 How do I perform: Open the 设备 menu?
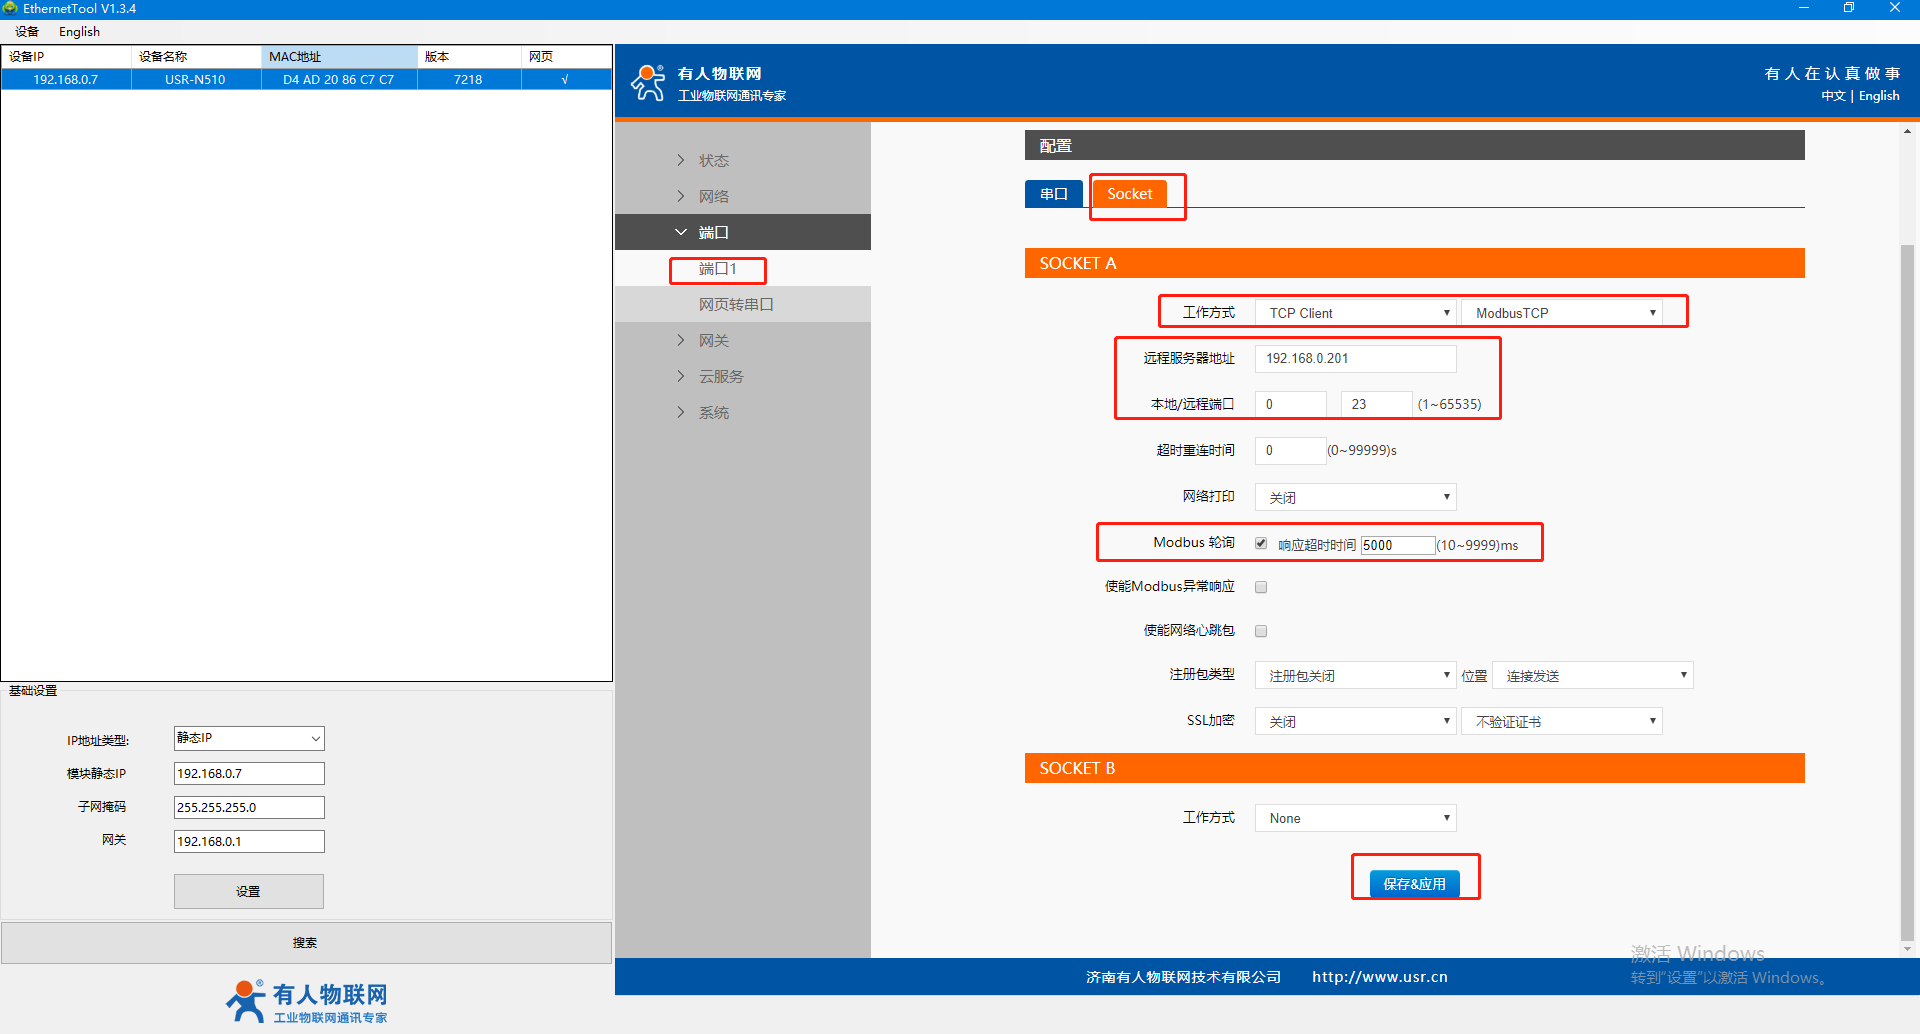point(27,32)
